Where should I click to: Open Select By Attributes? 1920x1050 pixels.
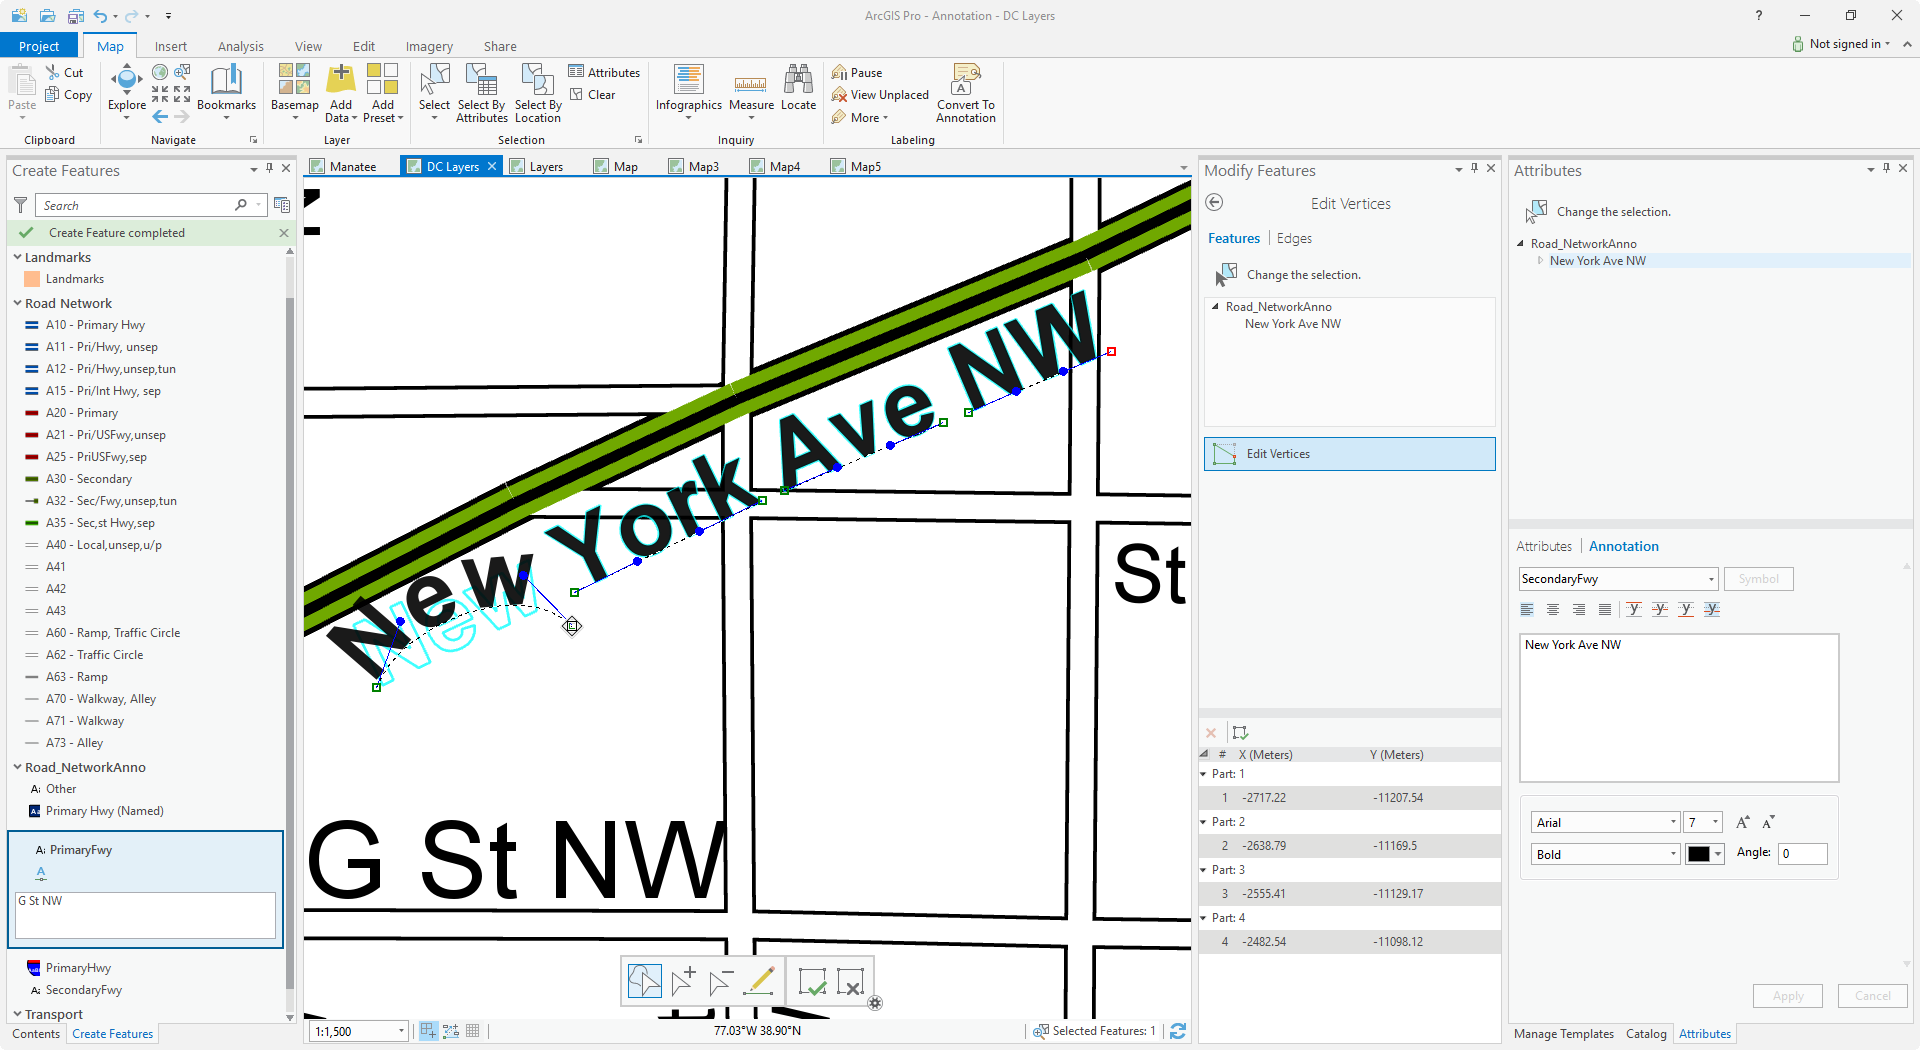(x=482, y=93)
